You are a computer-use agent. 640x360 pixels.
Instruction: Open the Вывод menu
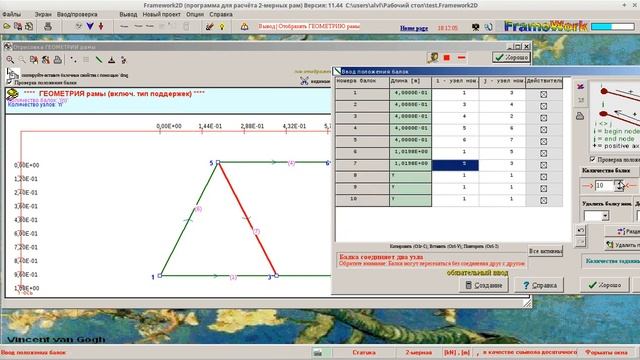click(128, 14)
